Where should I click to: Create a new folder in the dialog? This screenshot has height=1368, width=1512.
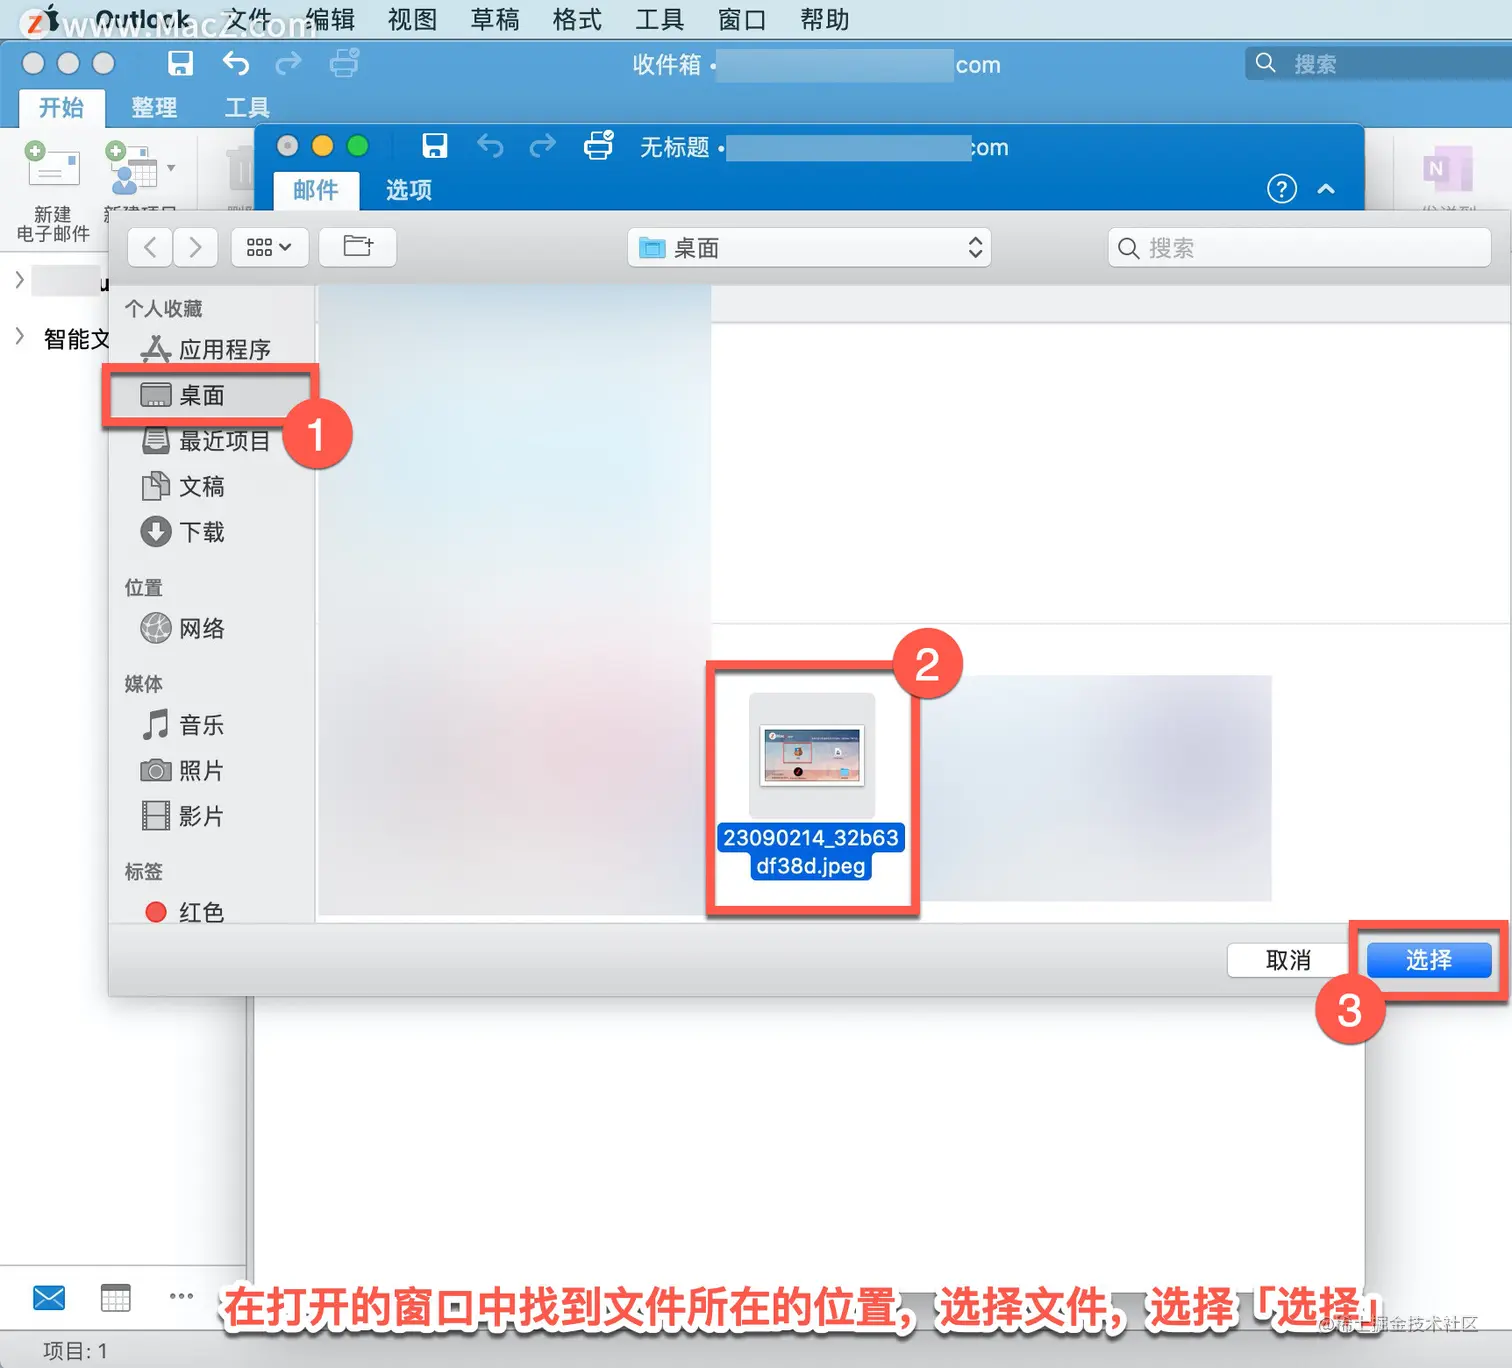click(358, 247)
